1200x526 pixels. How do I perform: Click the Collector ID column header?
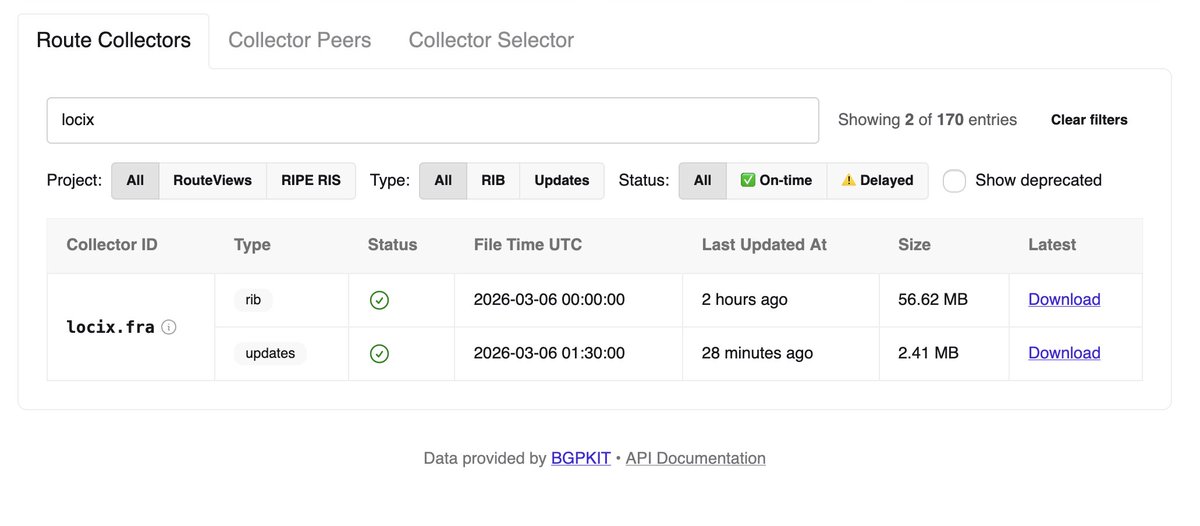pos(112,245)
